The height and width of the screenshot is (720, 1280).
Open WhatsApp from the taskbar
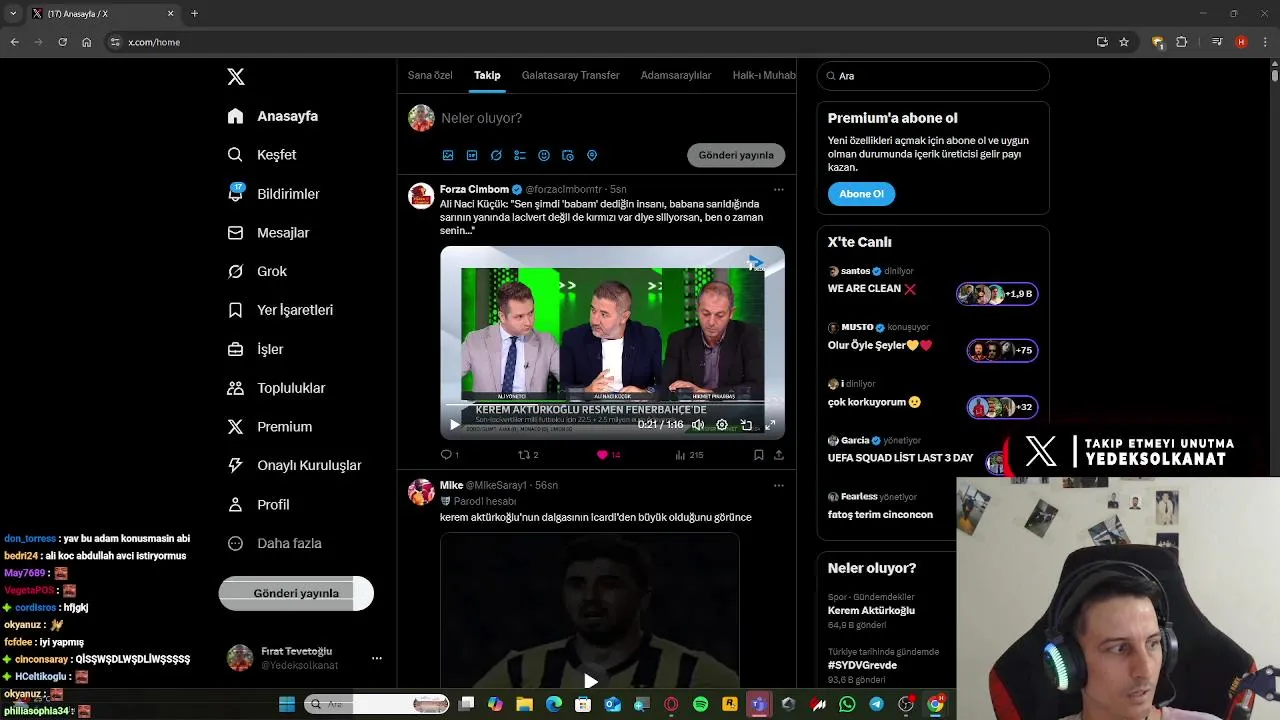pos(848,704)
